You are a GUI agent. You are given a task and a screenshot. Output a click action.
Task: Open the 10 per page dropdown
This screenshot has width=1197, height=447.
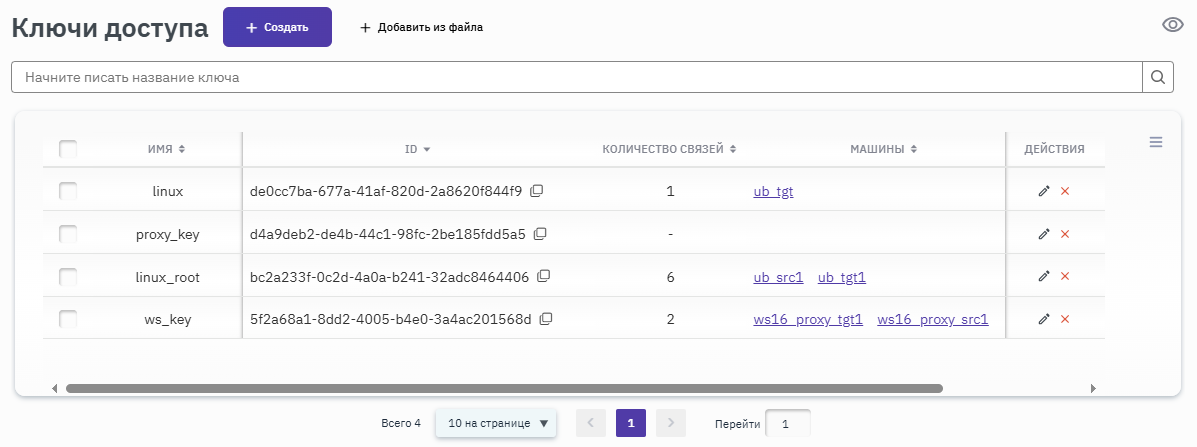pos(497,423)
